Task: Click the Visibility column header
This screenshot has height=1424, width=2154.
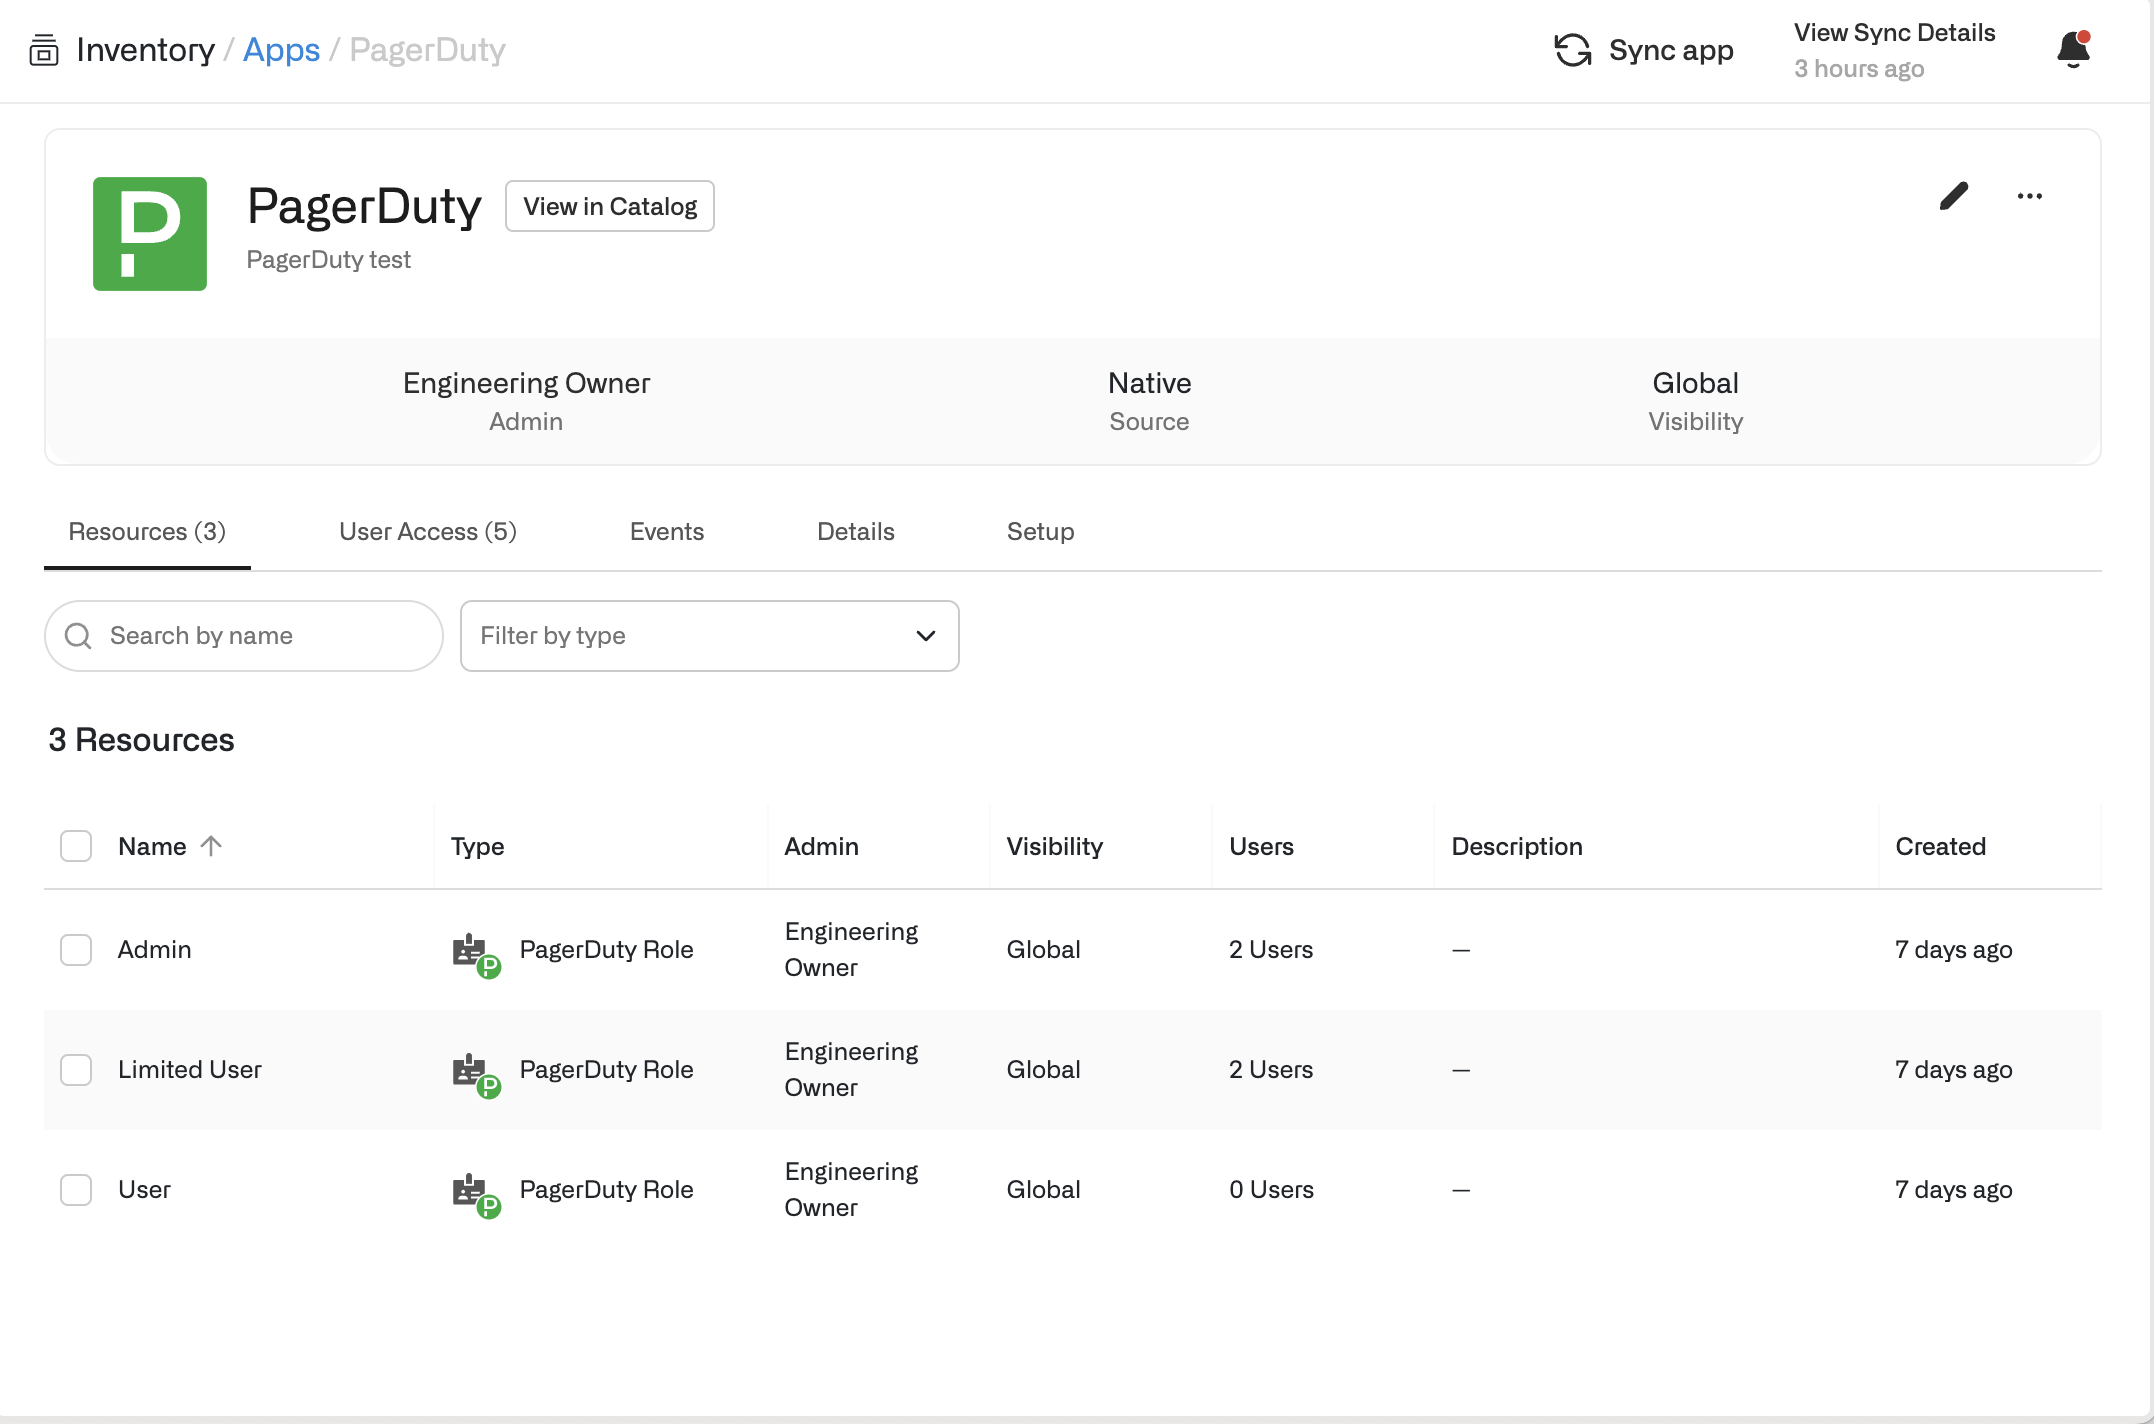Action: [x=1055, y=846]
